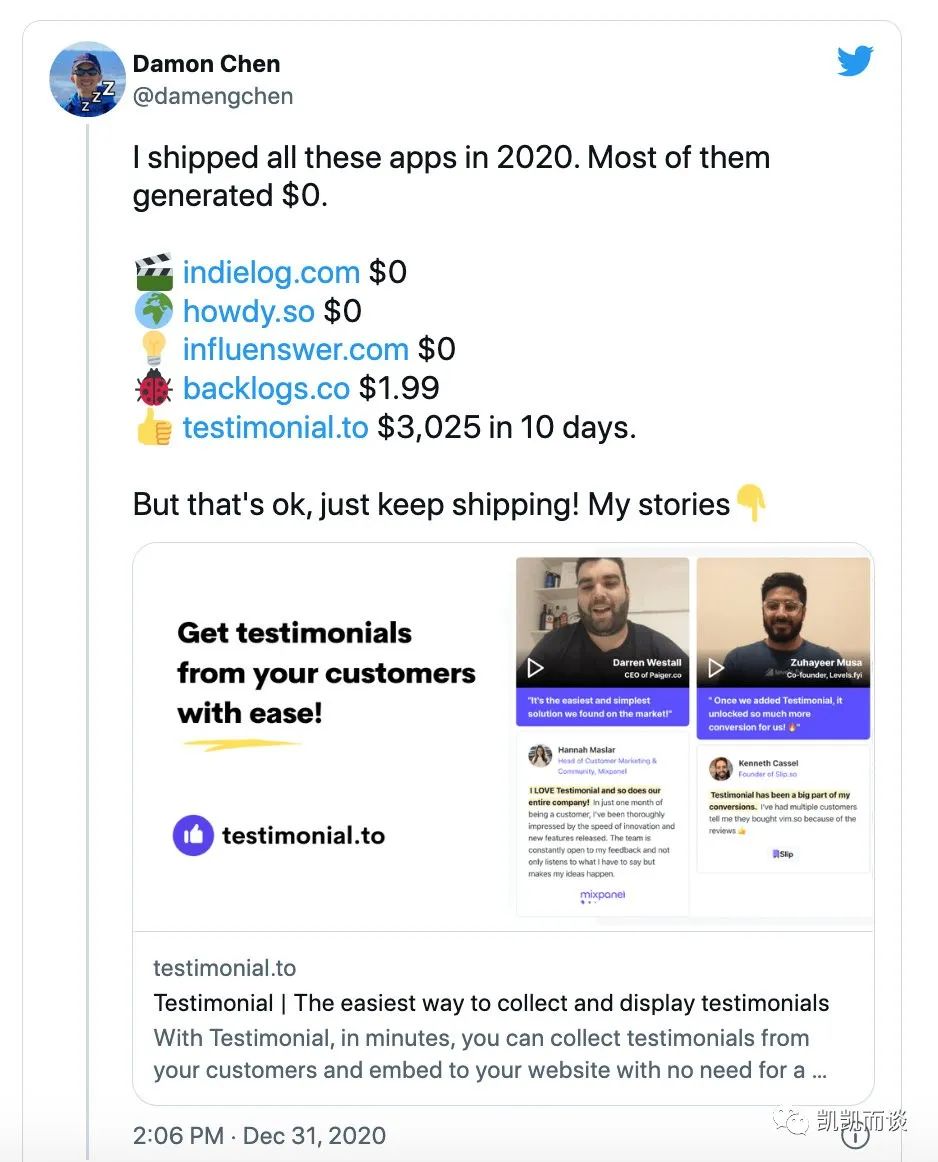The width and height of the screenshot is (938, 1162).
Task: Click the Damon Chen display name
Action: pos(206,64)
